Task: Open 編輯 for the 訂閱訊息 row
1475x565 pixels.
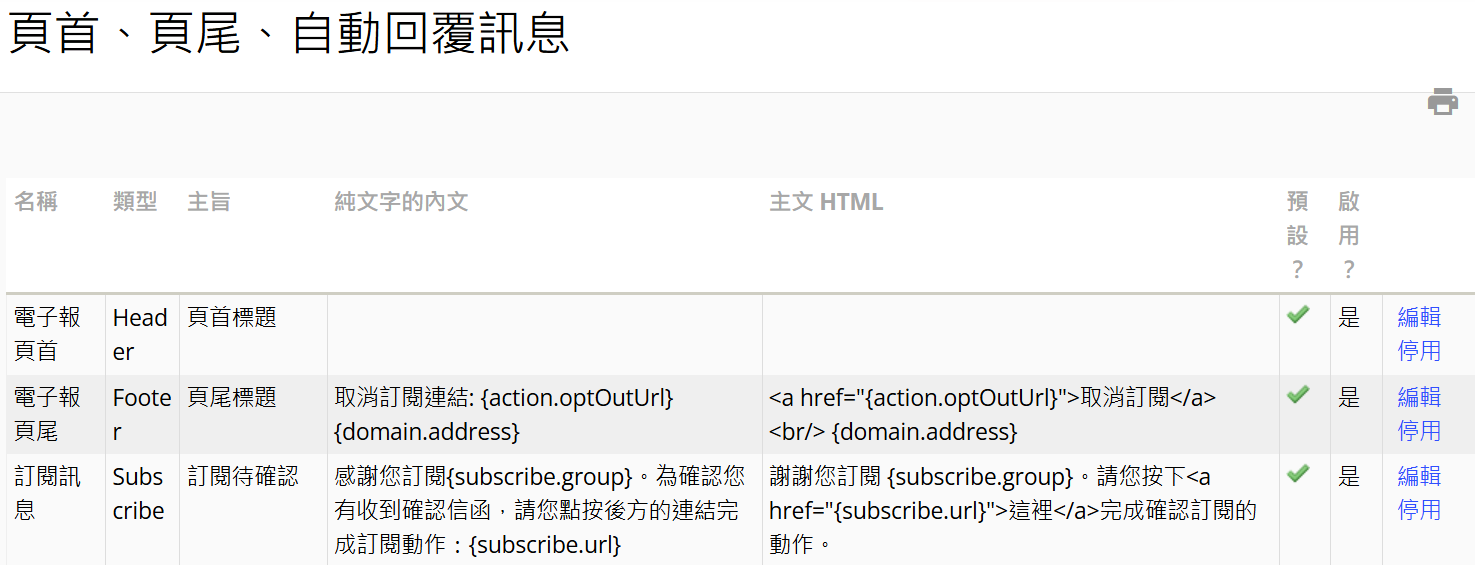Action: pyautogui.click(x=1418, y=477)
